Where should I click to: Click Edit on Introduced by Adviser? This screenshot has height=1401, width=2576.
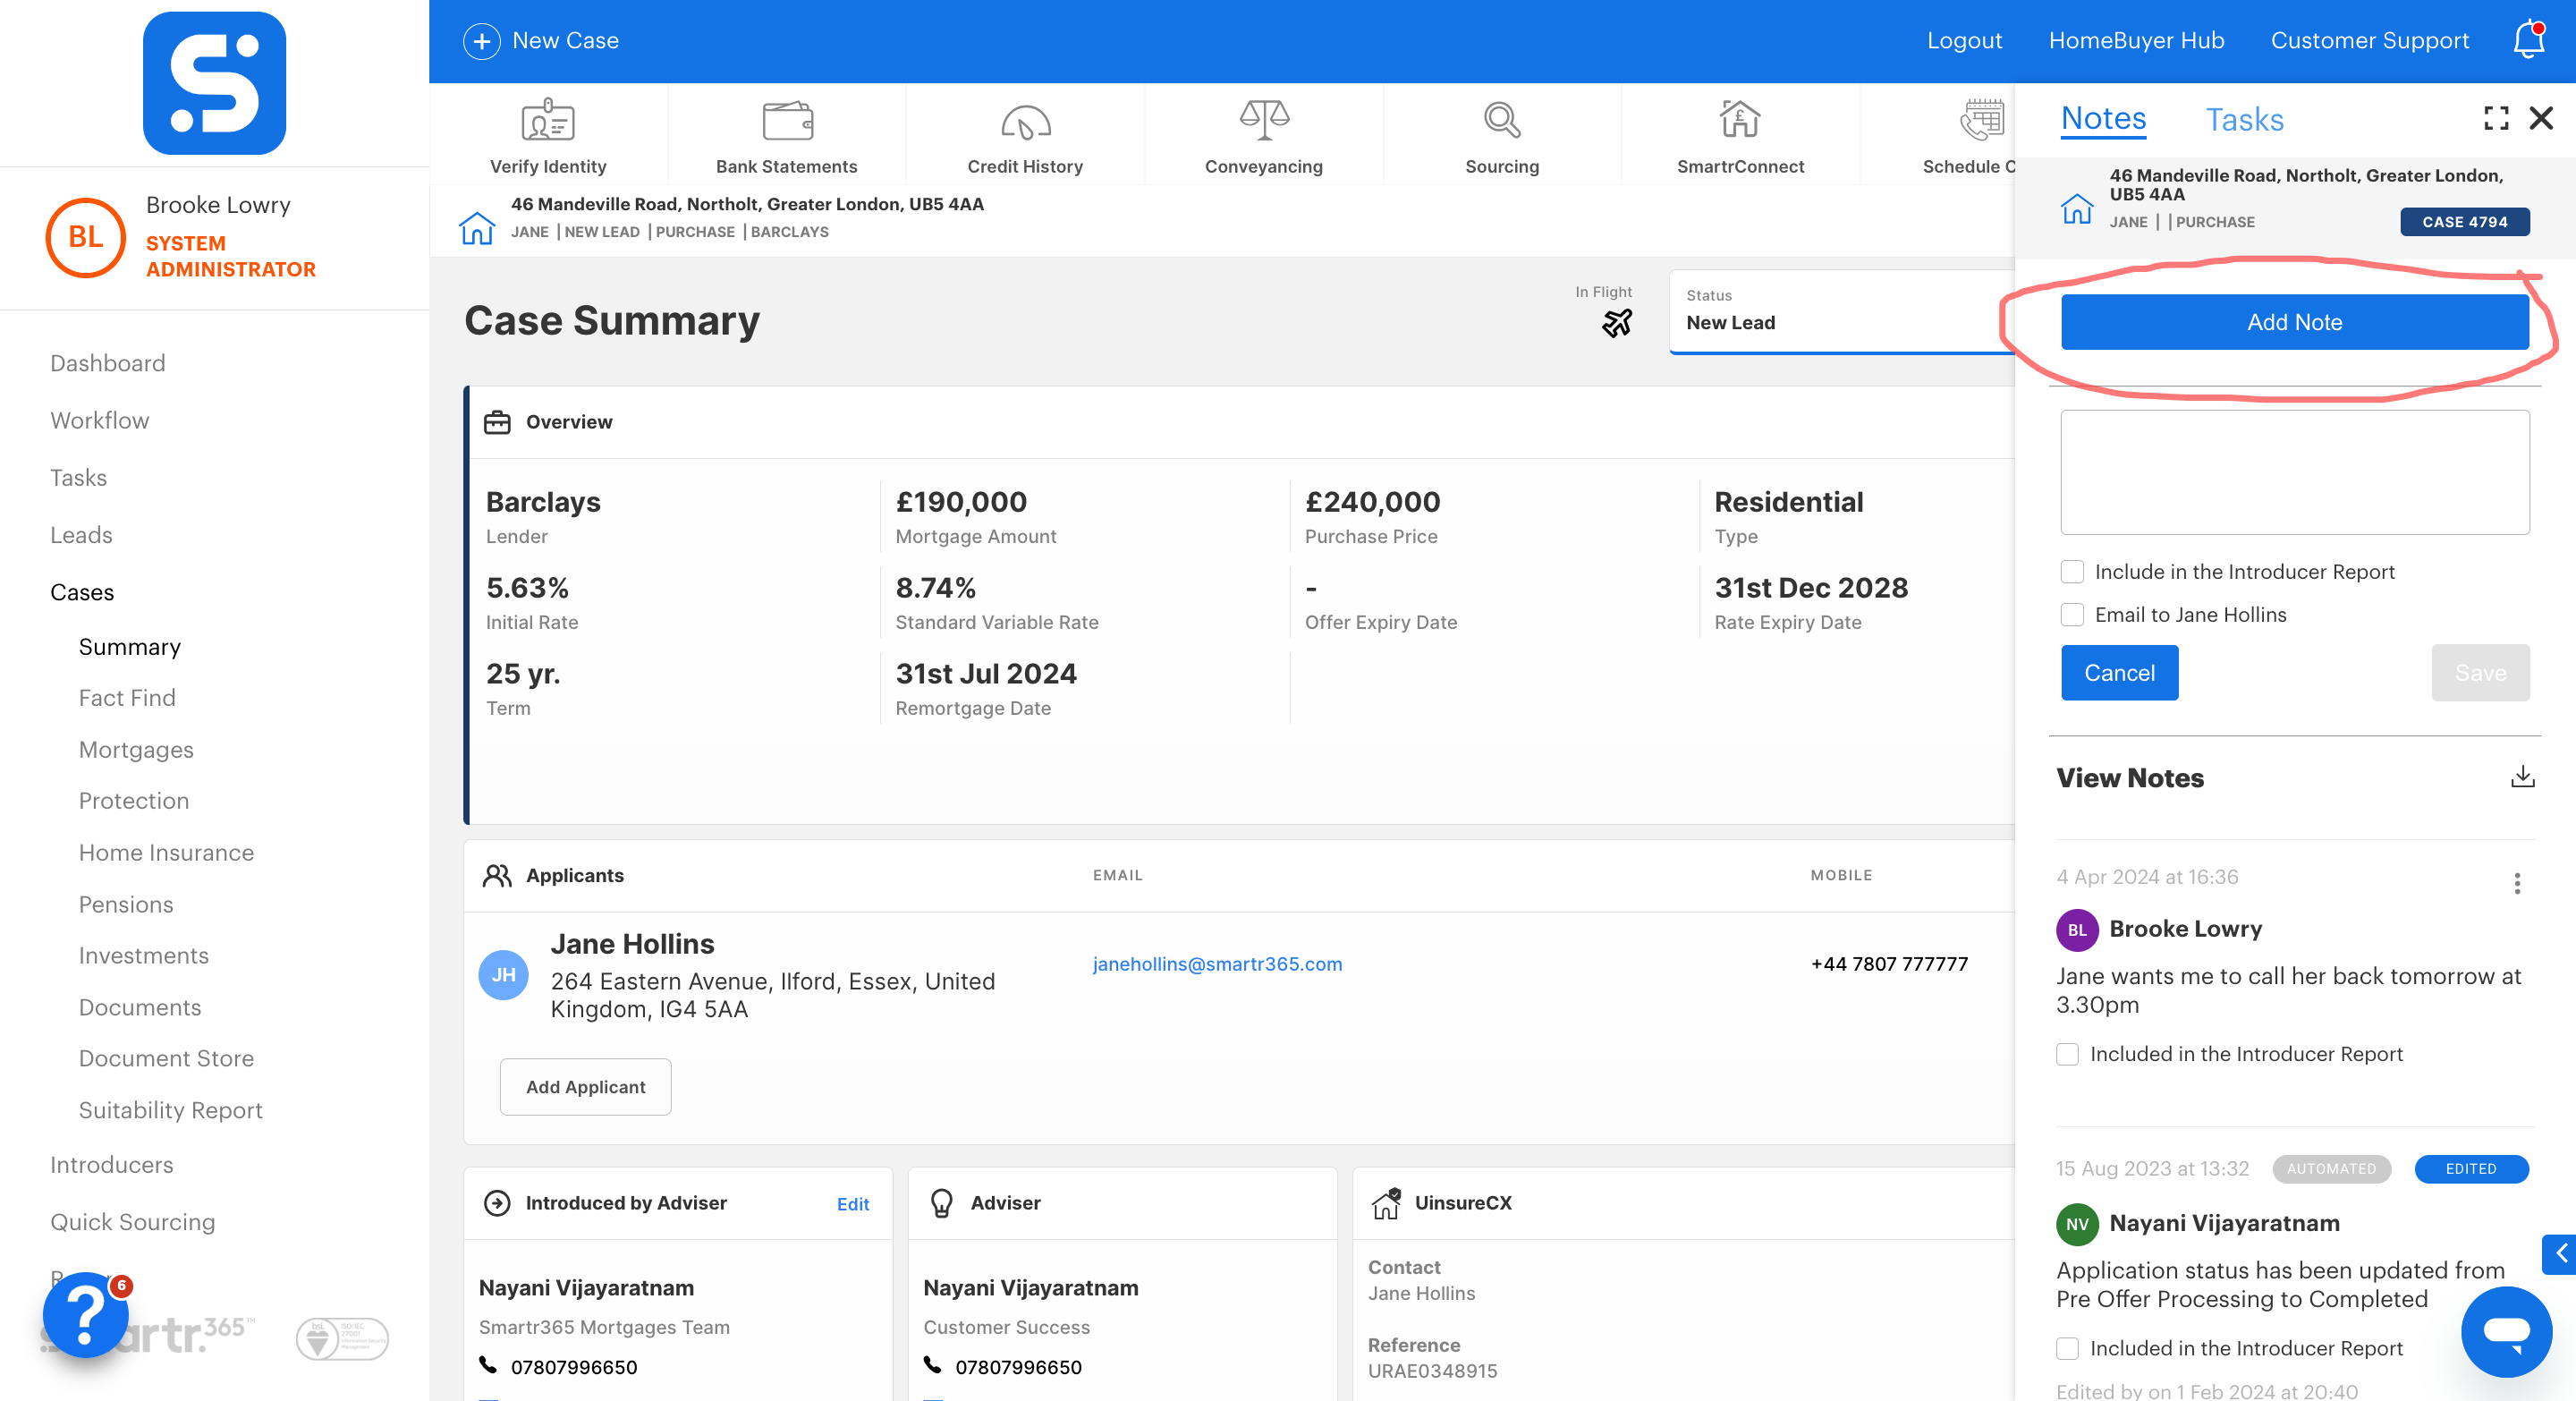coord(852,1204)
